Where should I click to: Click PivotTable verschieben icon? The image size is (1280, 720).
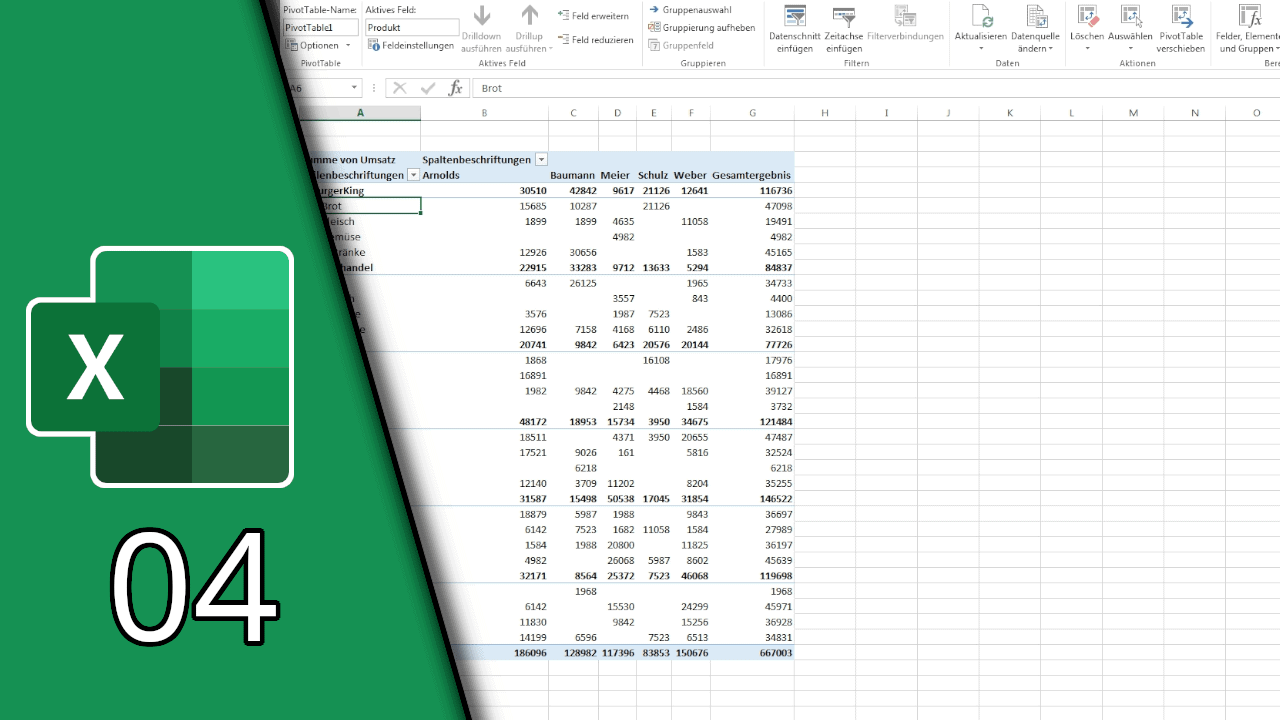click(x=1181, y=17)
